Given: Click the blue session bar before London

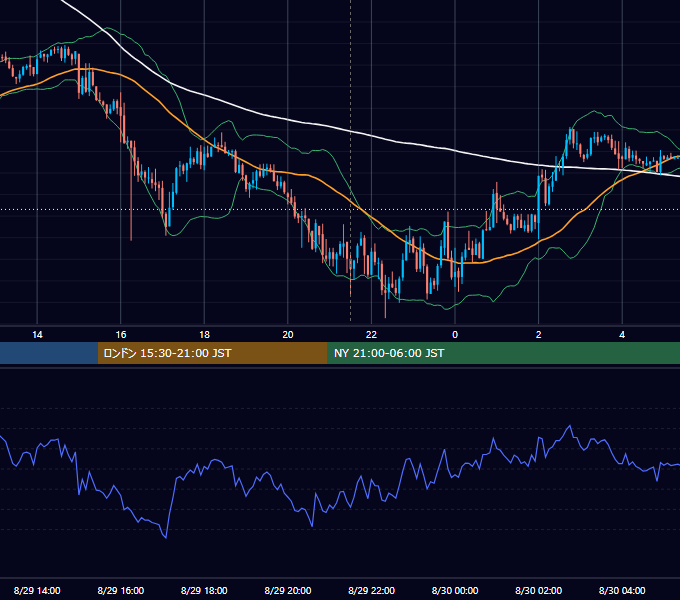Looking at the screenshot, I should tap(49, 353).
